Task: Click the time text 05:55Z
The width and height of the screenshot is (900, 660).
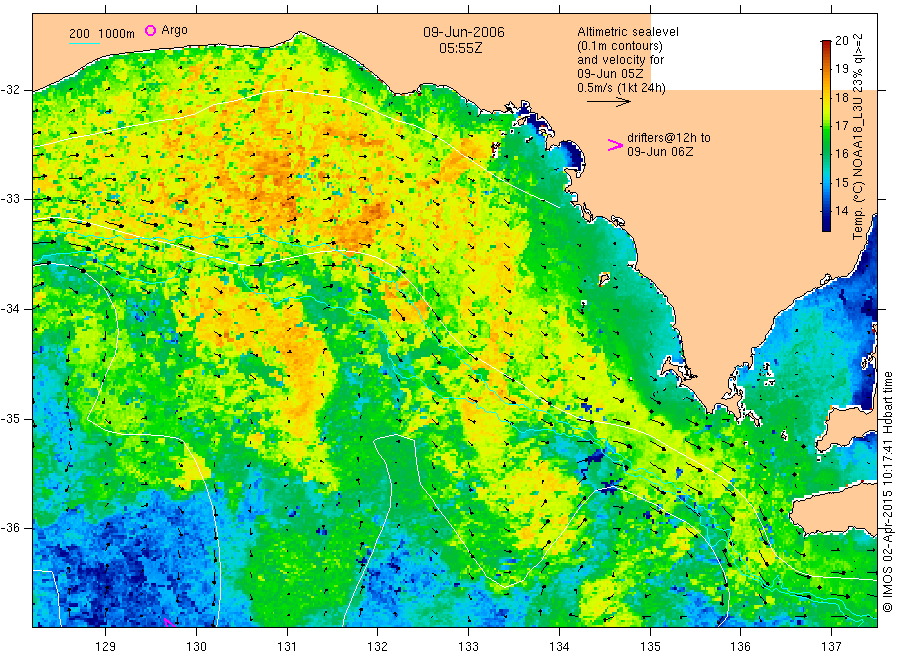Action: 460,49
